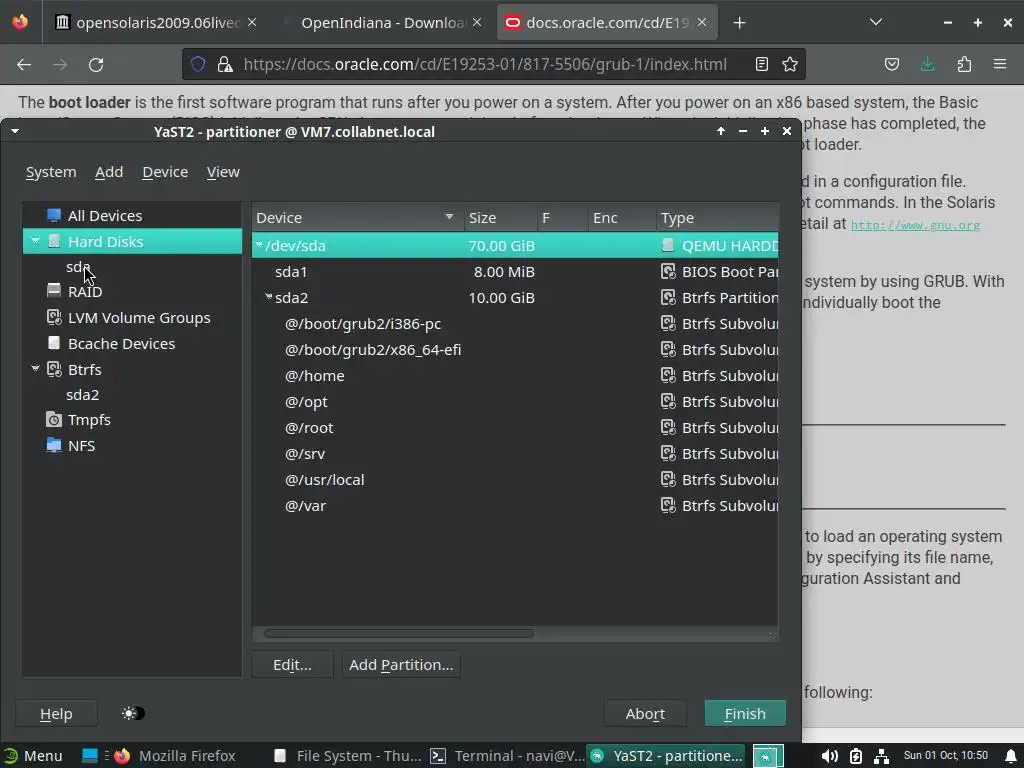Open the Pocket save icon in Firefox
The image size is (1024, 768).
pos(892,64)
